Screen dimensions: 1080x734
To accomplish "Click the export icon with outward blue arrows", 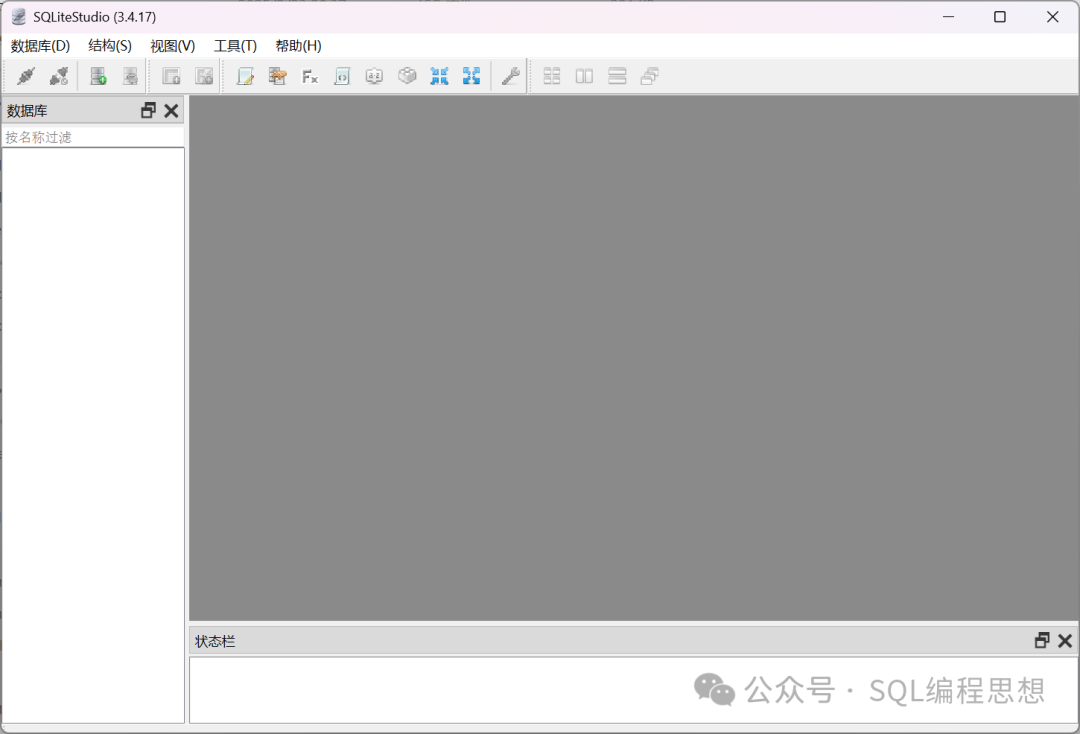I will [471, 76].
